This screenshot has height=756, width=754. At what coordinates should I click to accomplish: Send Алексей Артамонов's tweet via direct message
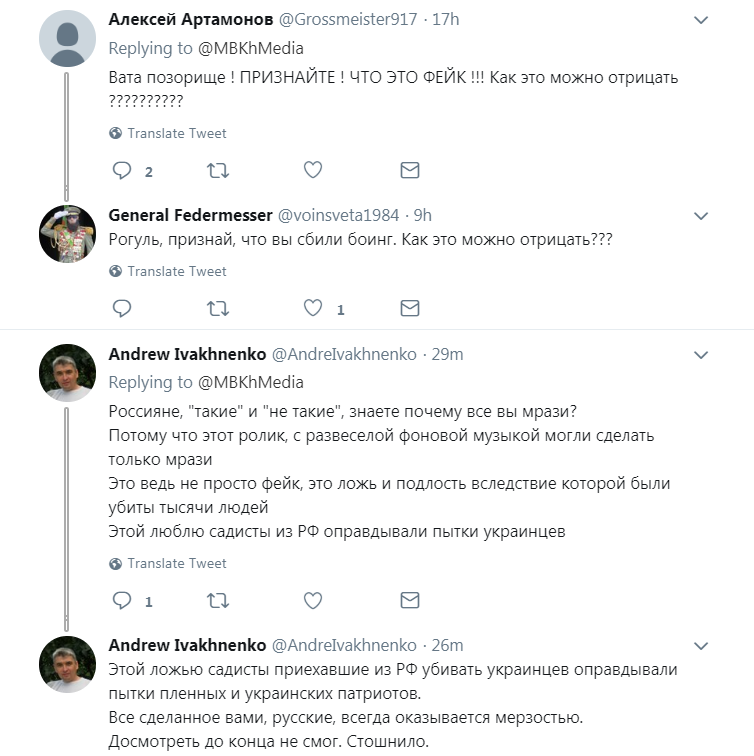(x=409, y=171)
